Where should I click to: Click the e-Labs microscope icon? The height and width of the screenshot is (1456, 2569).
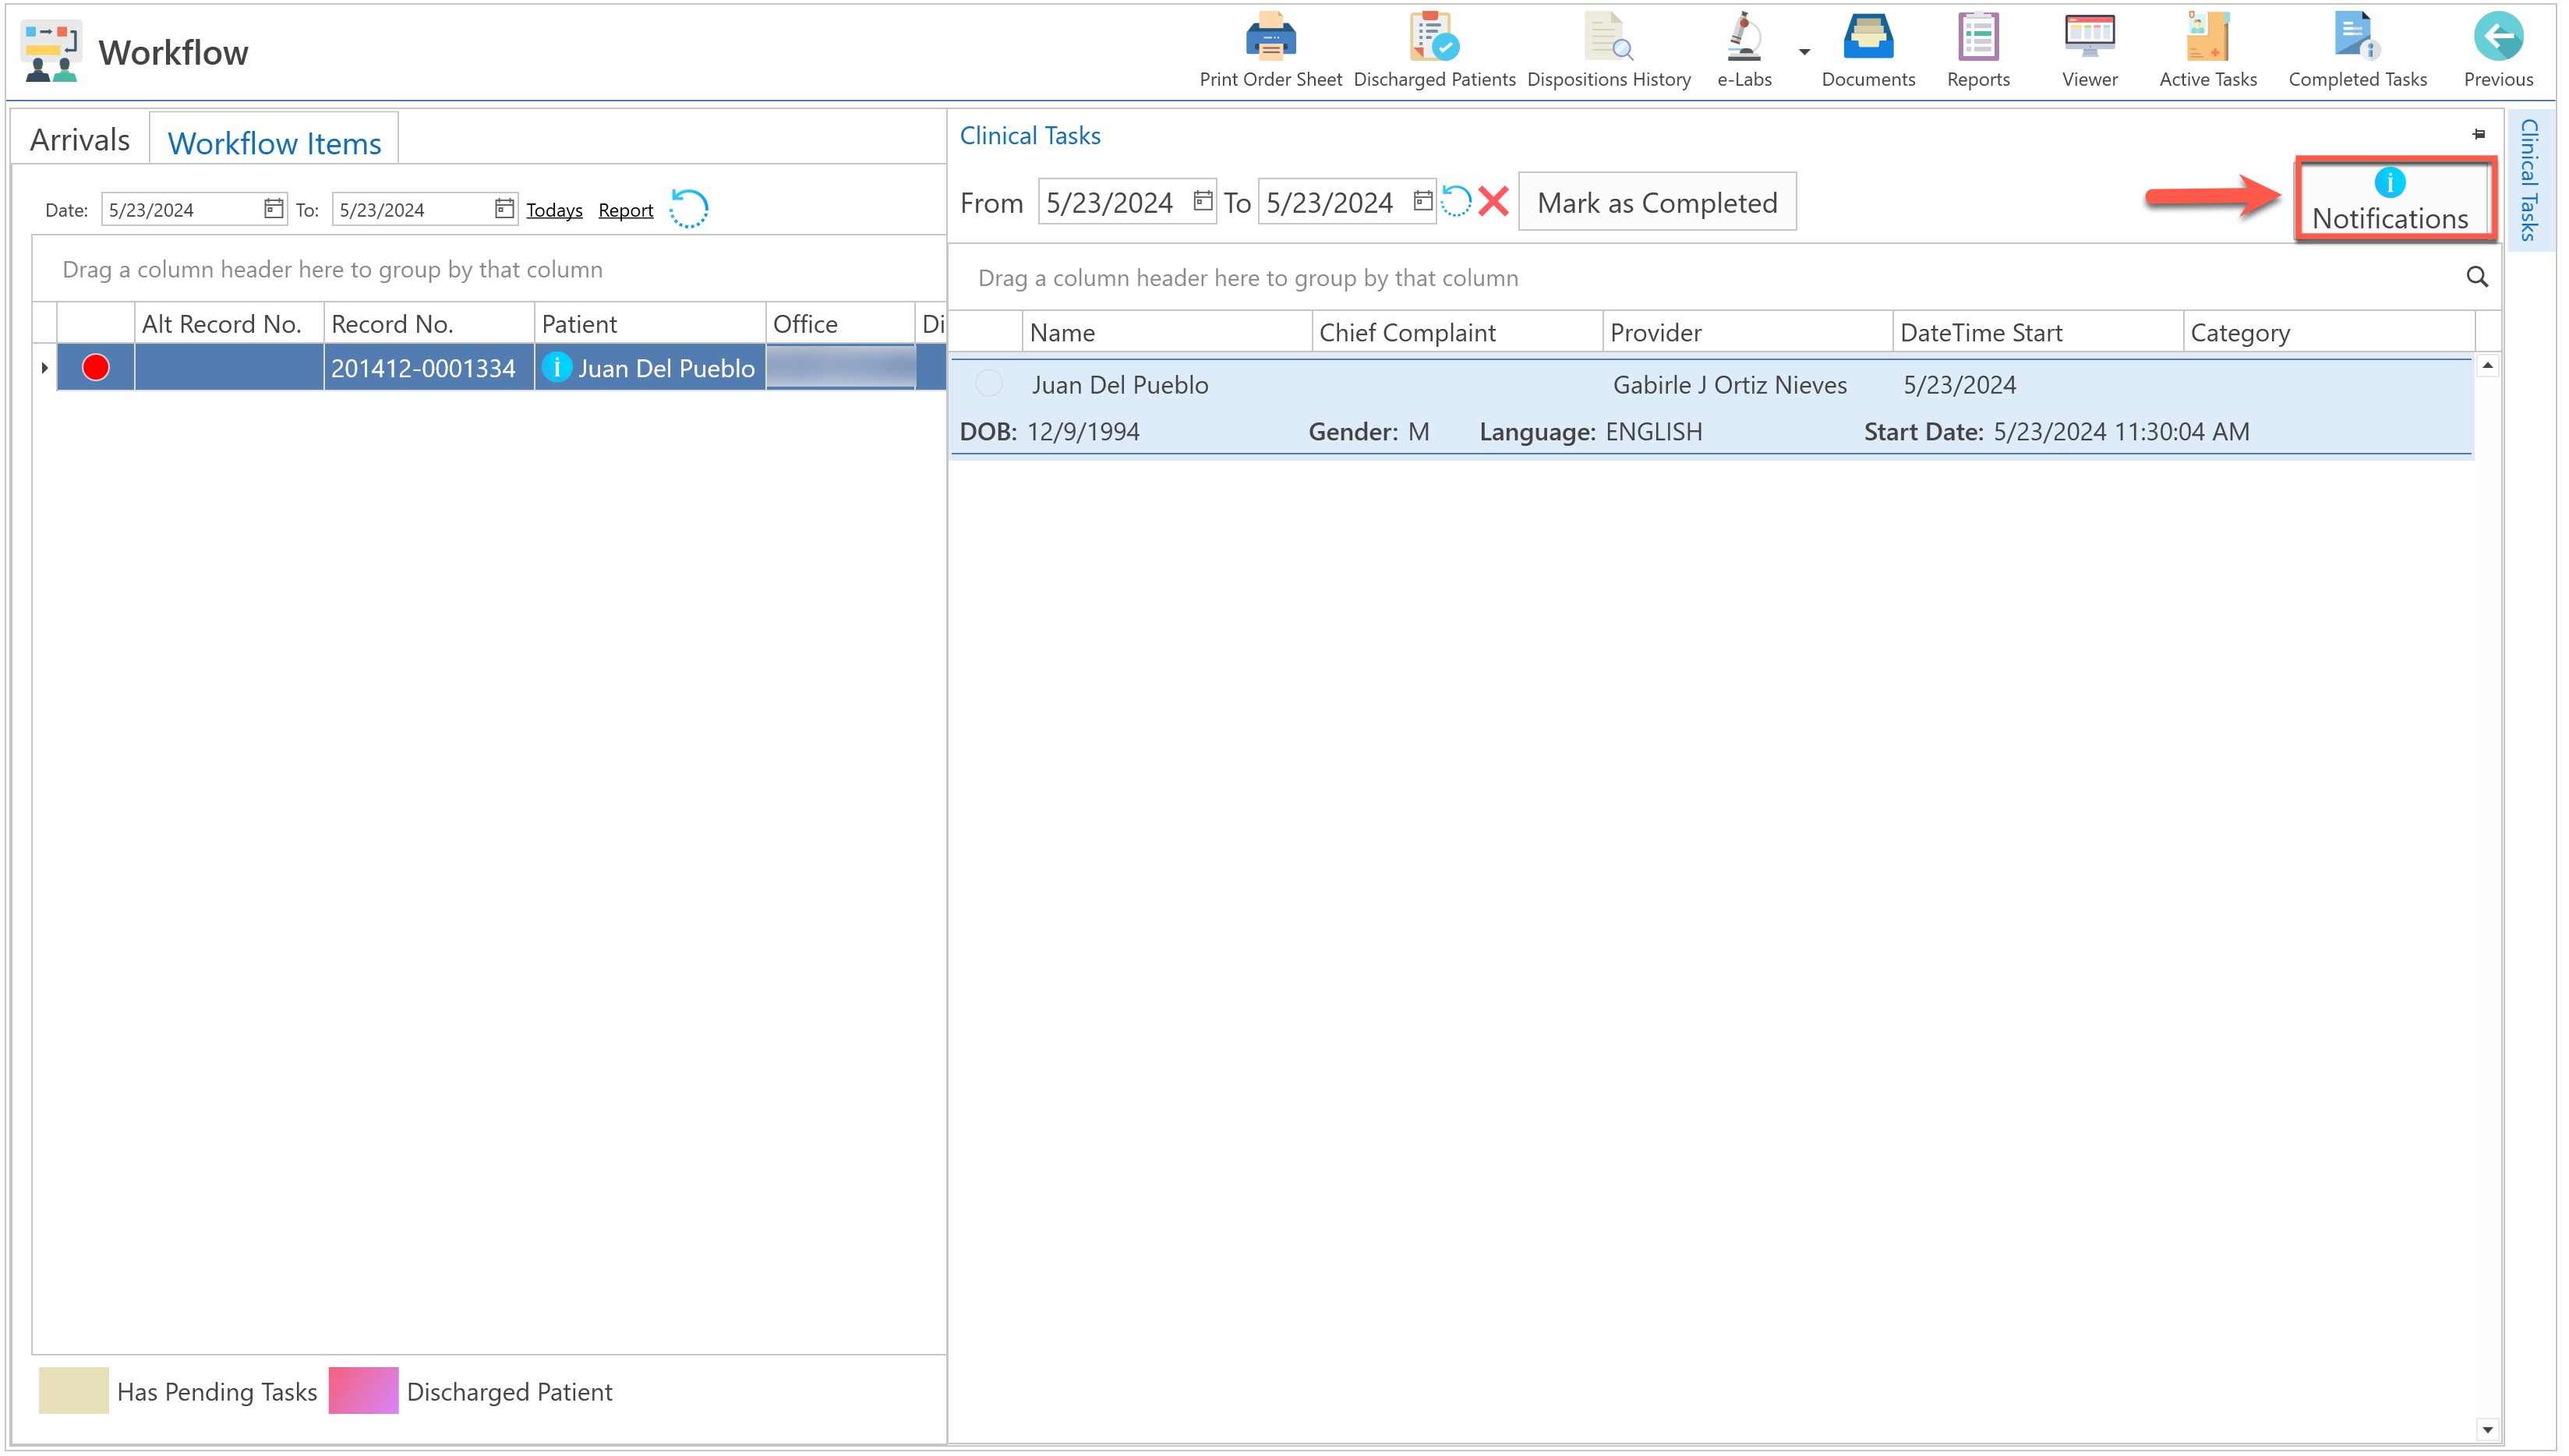[x=1743, y=38]
